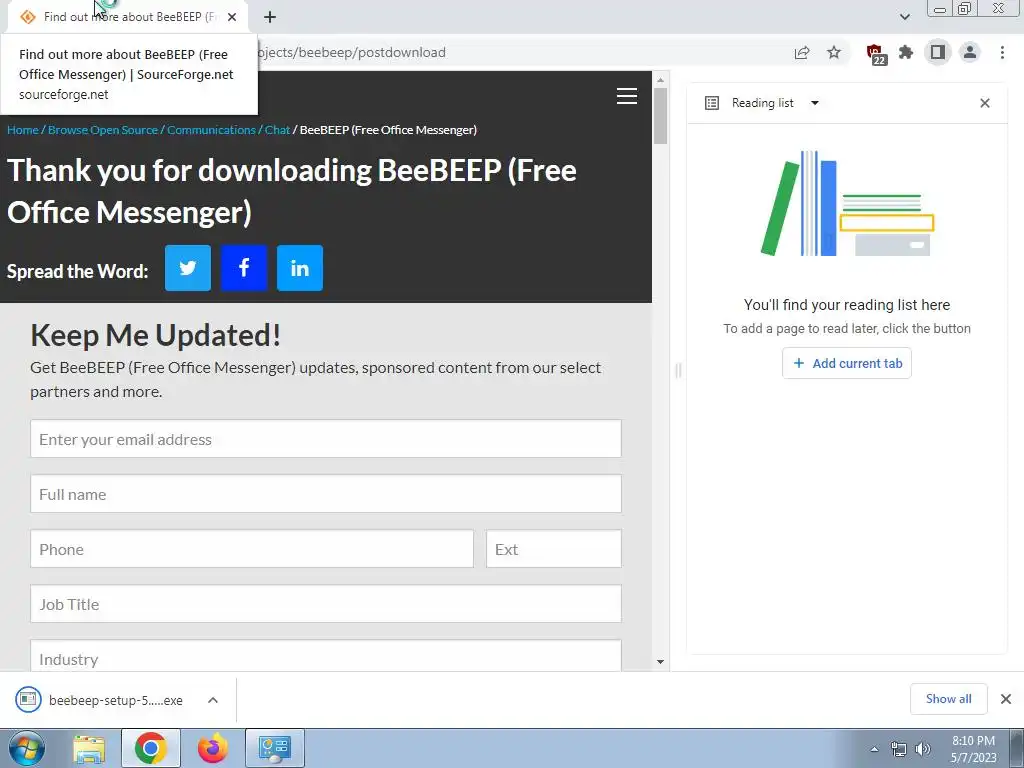Click the Reading list panel icon

tap(712, 103)
